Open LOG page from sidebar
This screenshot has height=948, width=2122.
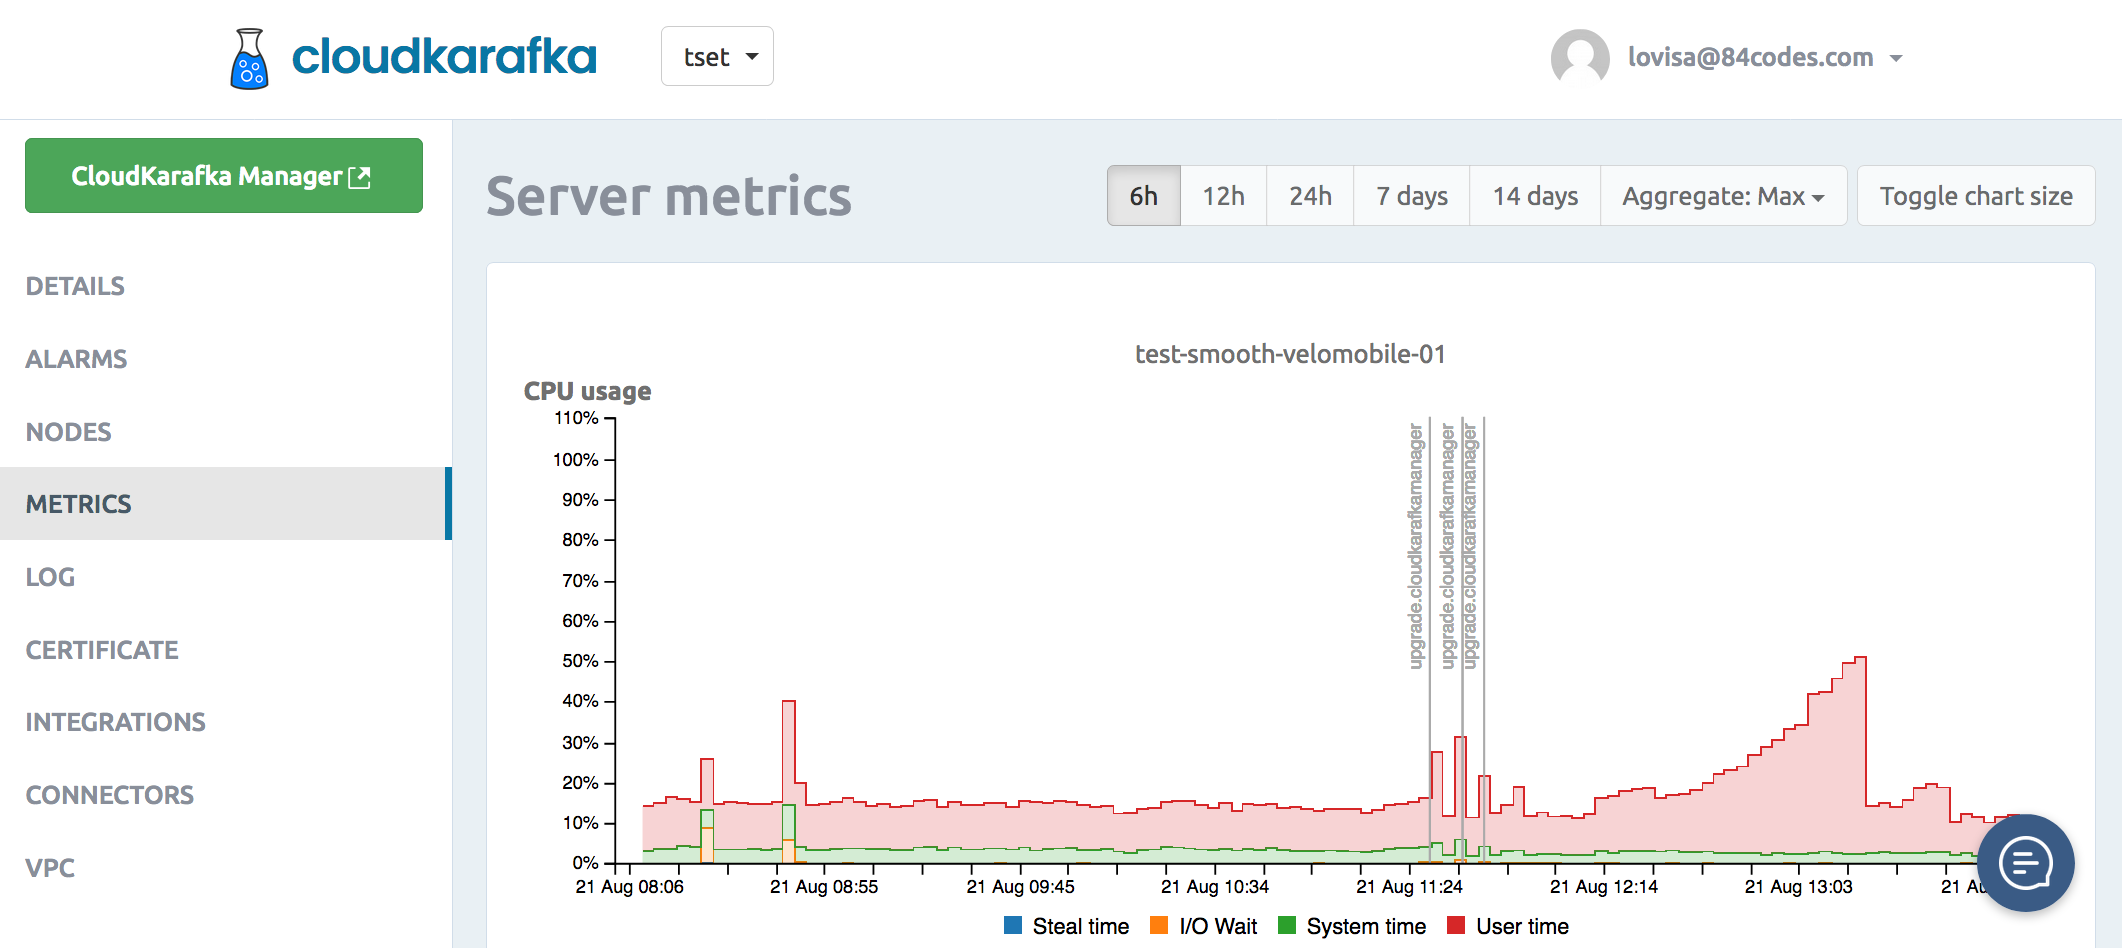click(x=50, y=577)
